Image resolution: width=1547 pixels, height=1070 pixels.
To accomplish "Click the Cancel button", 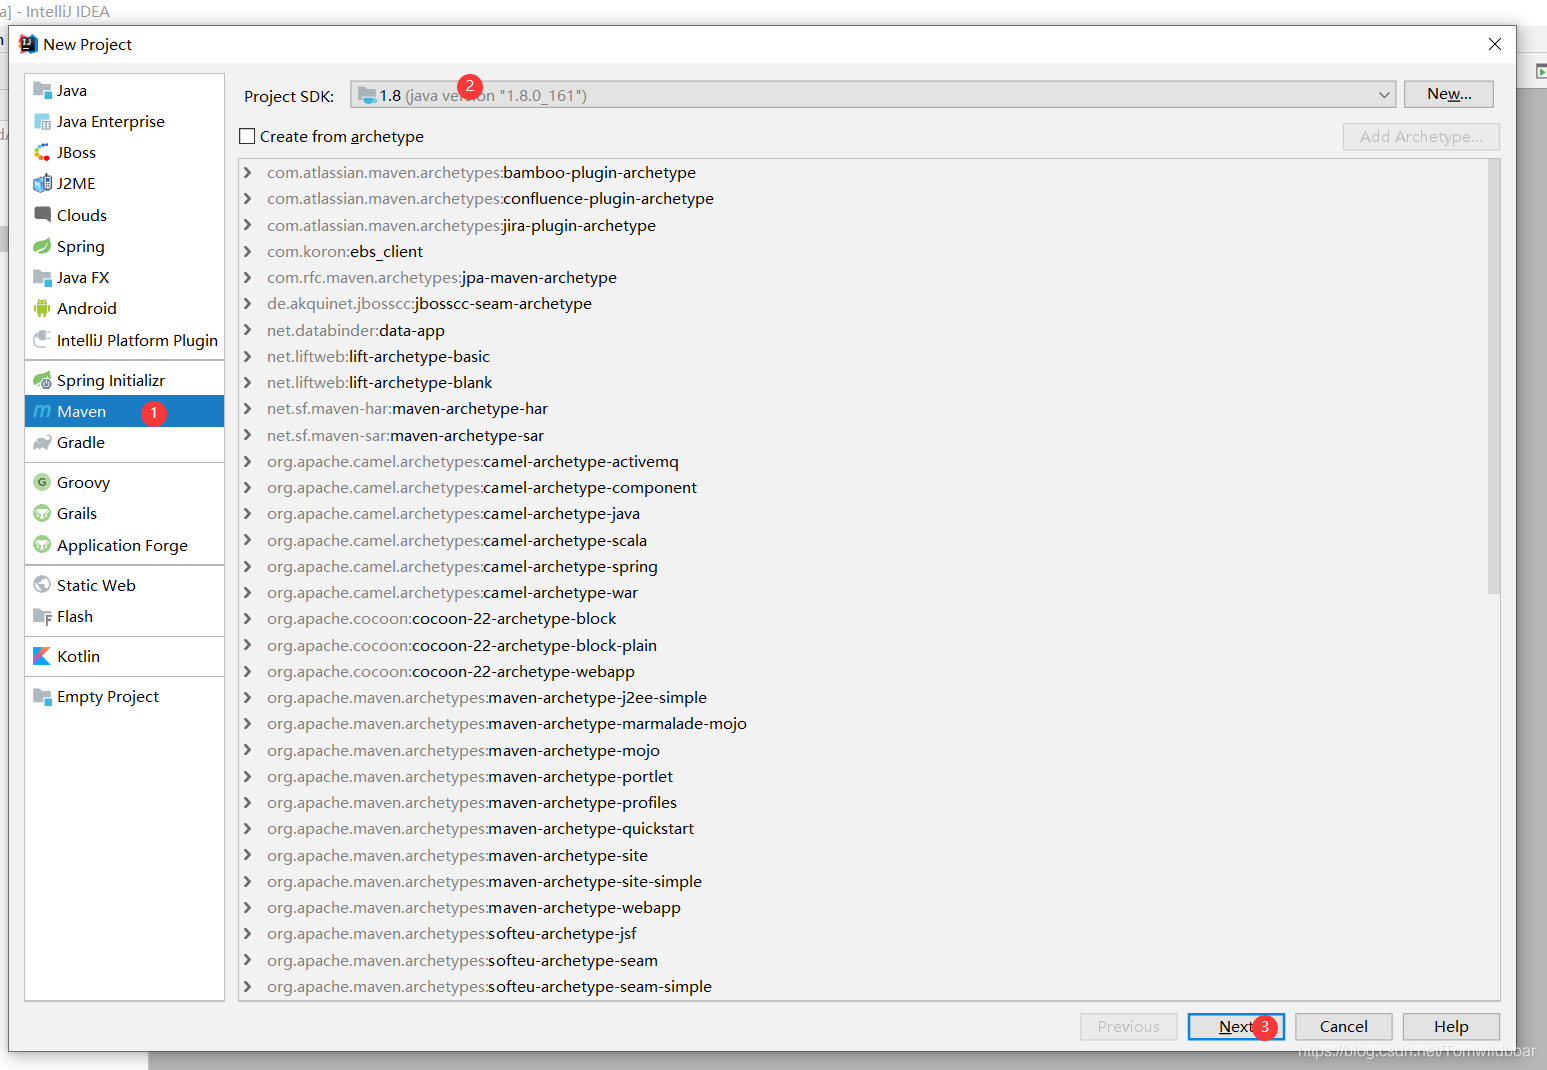I will coord(1343,1027).
